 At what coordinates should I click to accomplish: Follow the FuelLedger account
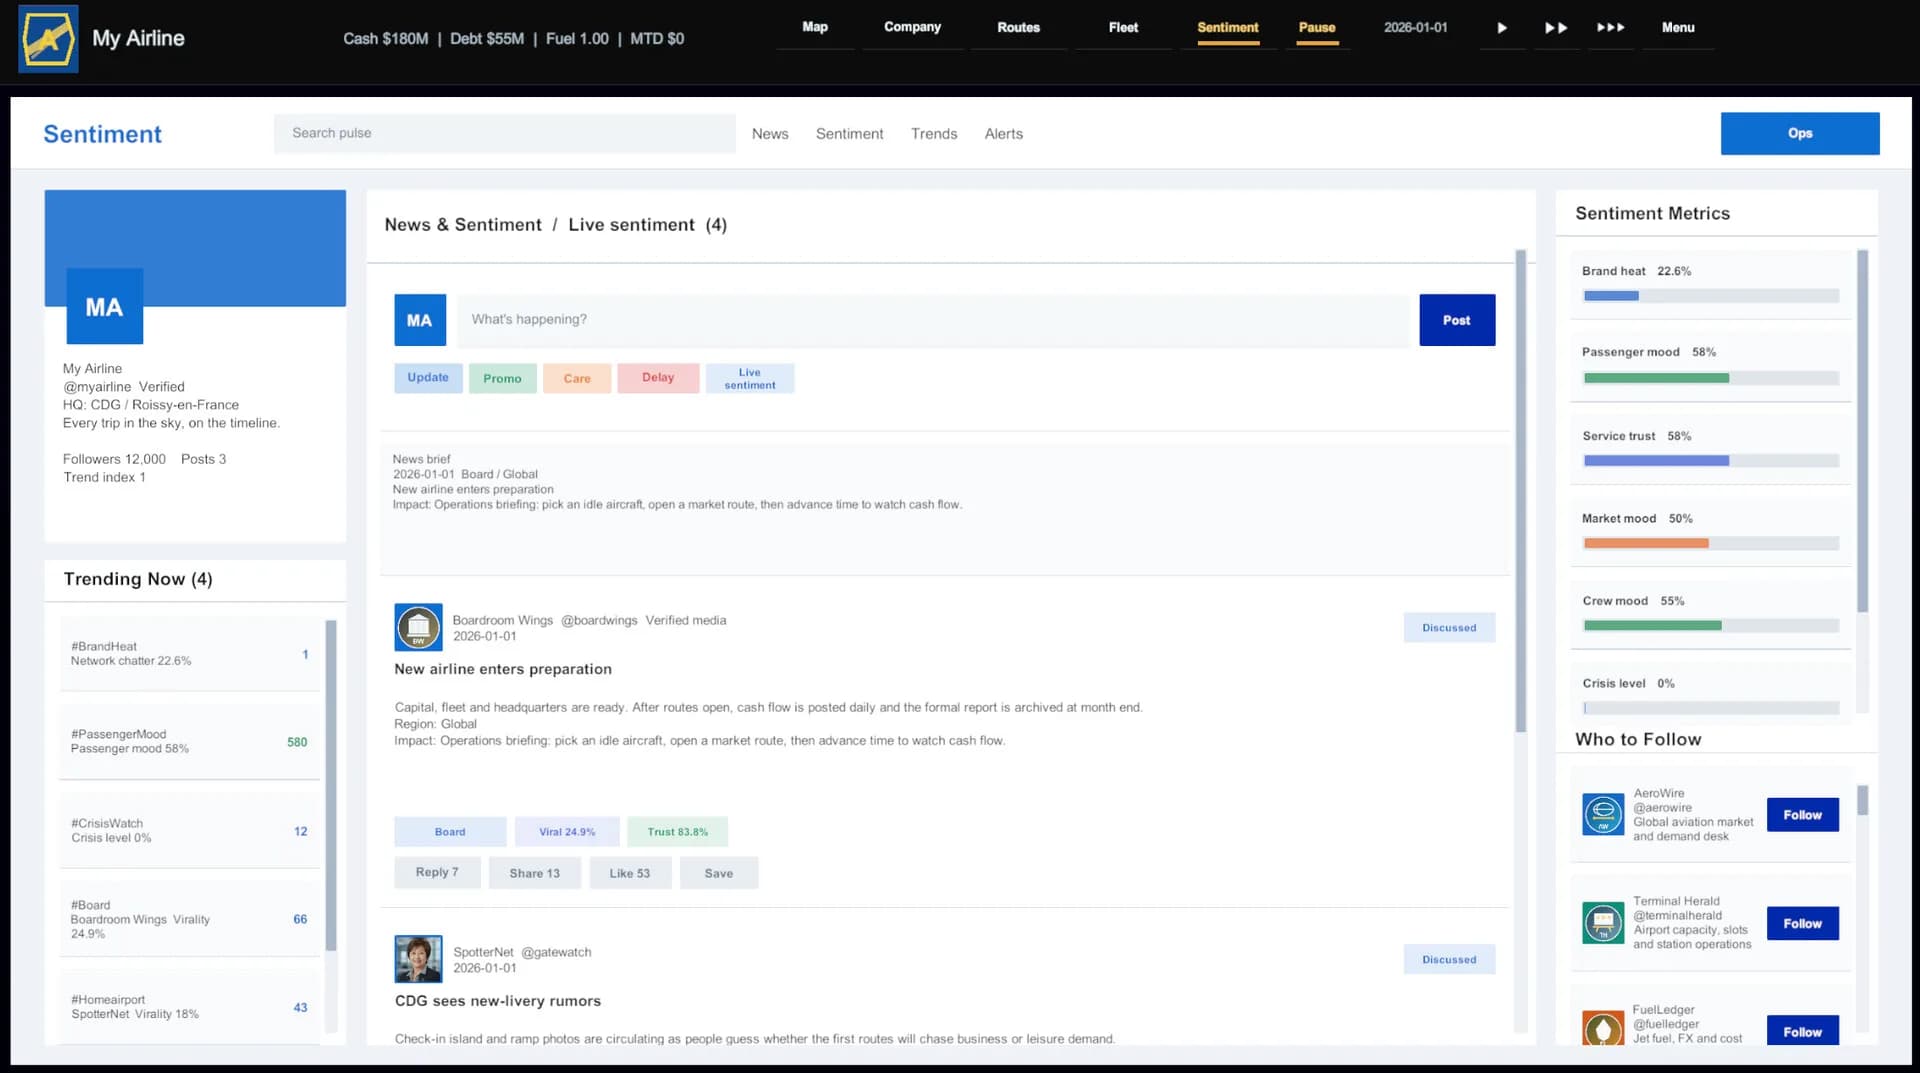[x=1803, y=1031]
